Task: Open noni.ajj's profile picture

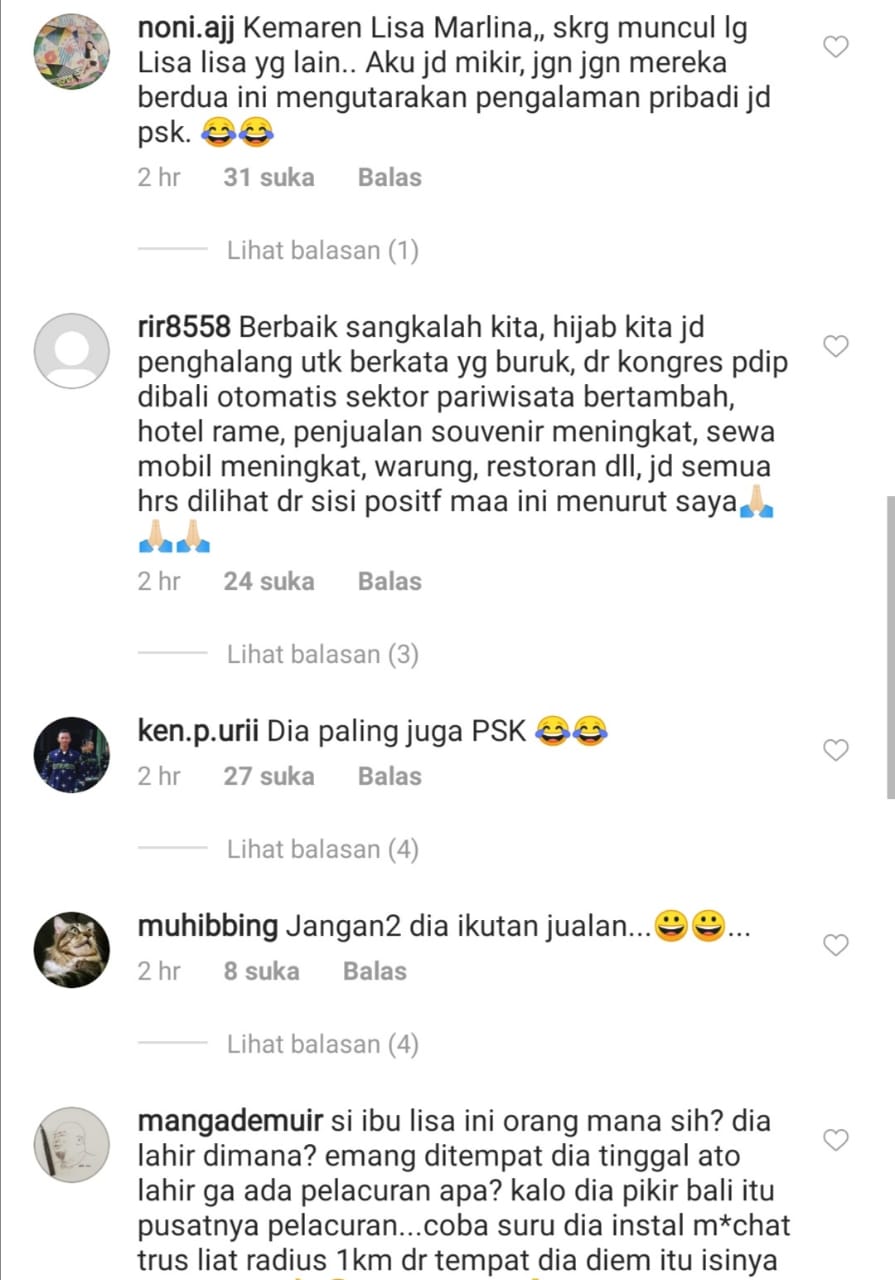Action: pos(72,53)
